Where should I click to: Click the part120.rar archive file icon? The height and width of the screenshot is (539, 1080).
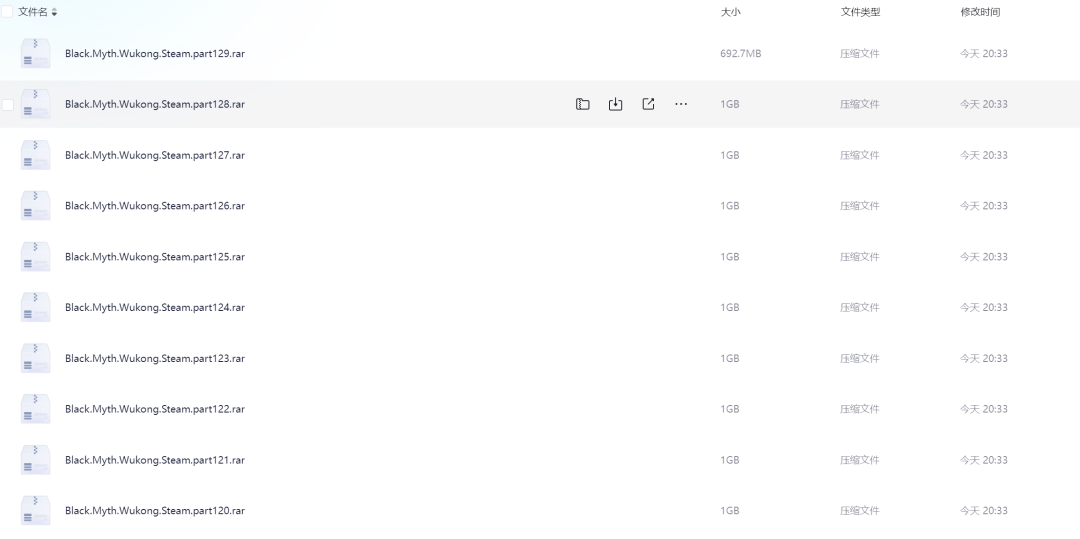pos(35,511)
